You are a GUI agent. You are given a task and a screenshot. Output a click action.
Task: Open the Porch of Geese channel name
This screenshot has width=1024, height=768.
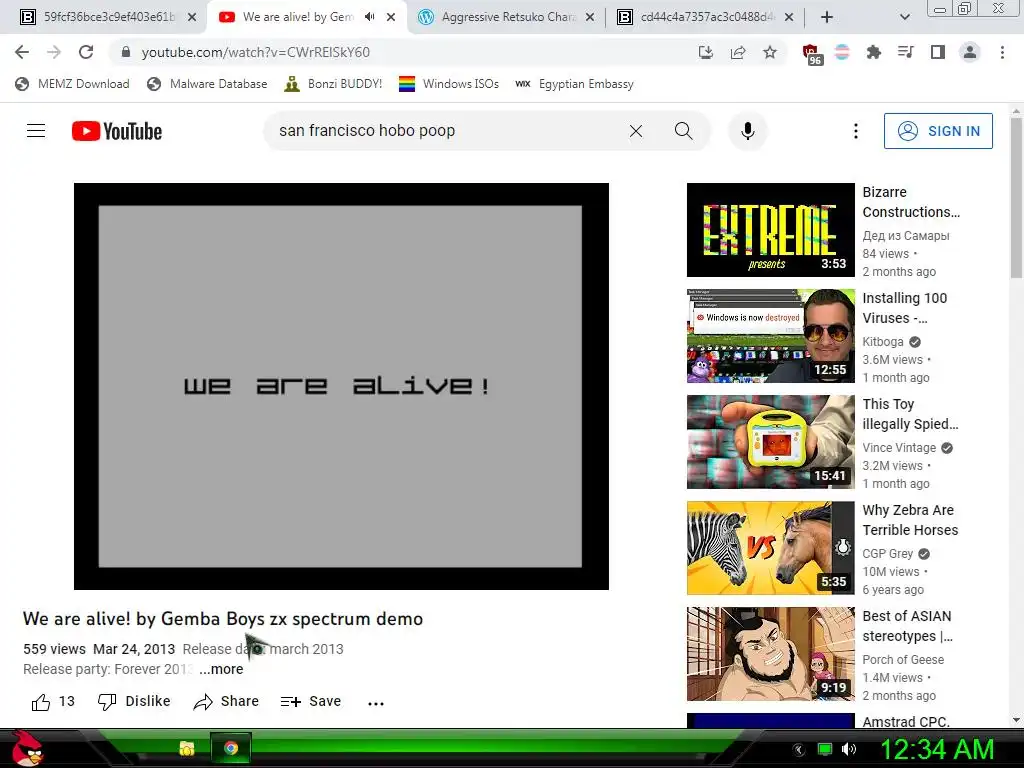click(x=903, y=660)
